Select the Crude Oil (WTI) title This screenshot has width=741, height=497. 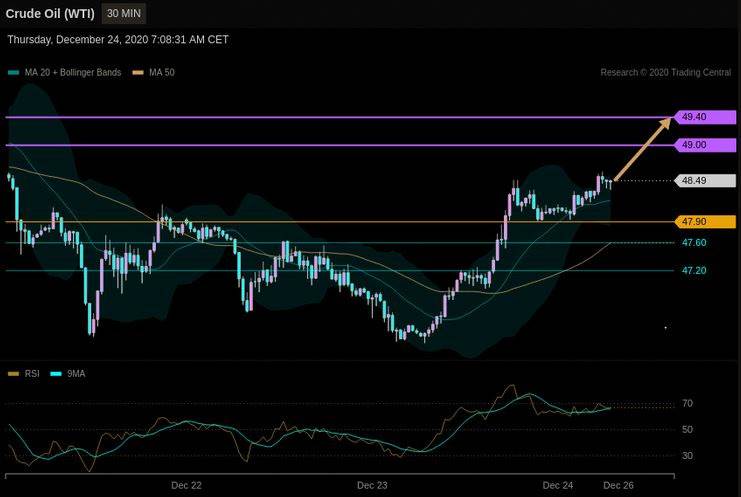[50, 14]
